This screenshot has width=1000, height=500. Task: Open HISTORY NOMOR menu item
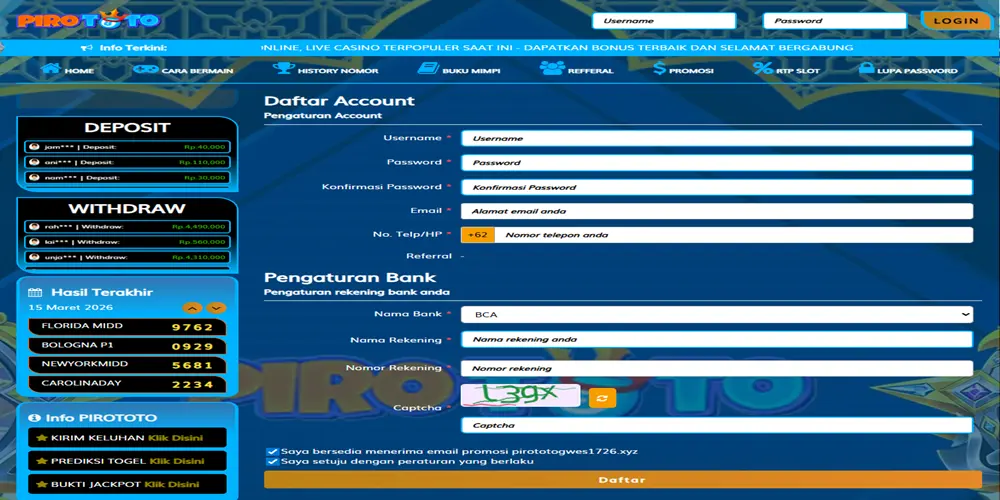pyautogui.click(x=325, y=69)
